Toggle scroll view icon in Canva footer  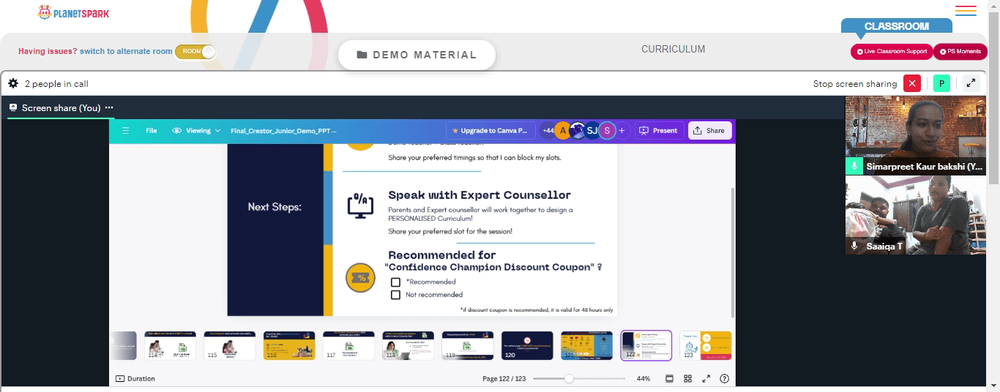[669, 379]
